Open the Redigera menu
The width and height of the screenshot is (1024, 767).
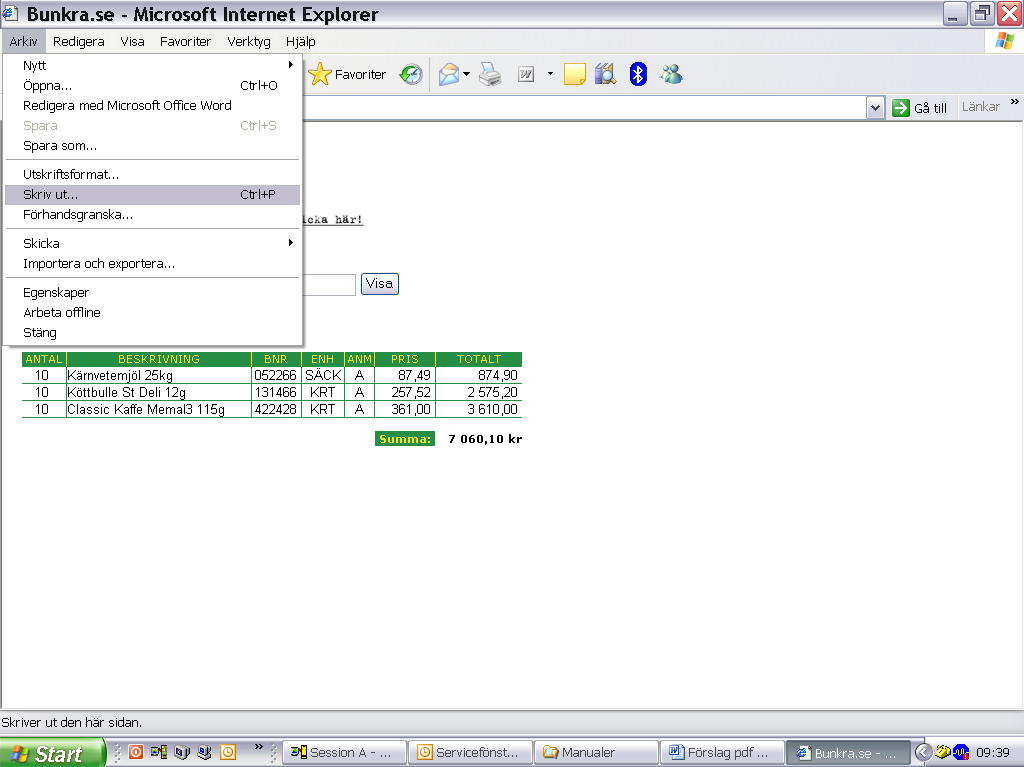coord(78,41)
